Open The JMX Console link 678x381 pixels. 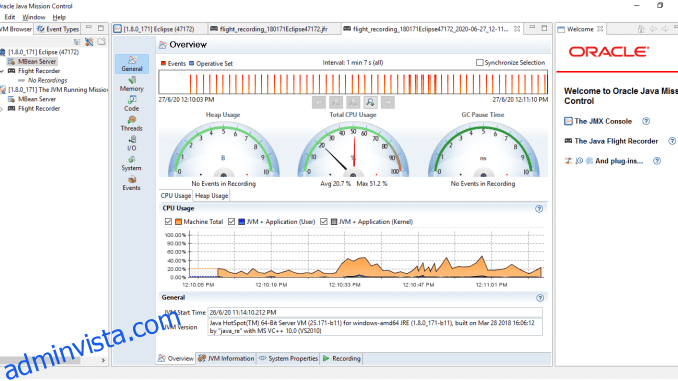(x=603, y=121)
